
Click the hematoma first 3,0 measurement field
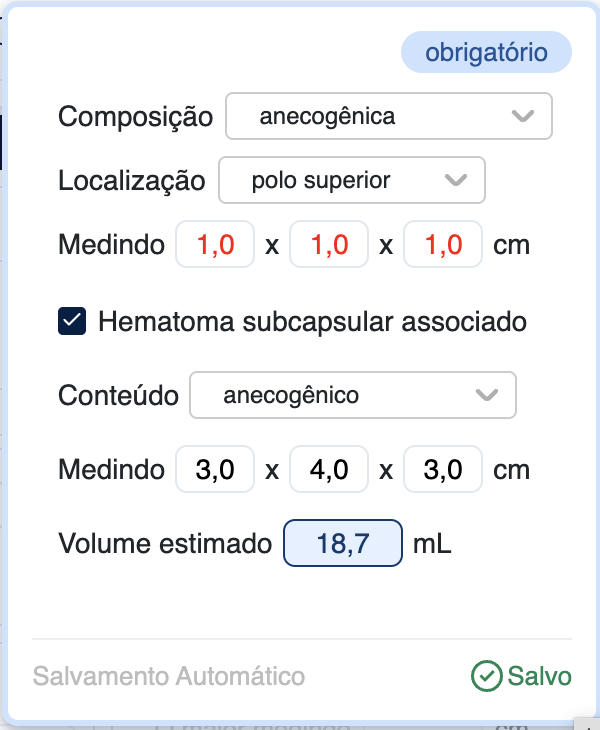[215, 470]
